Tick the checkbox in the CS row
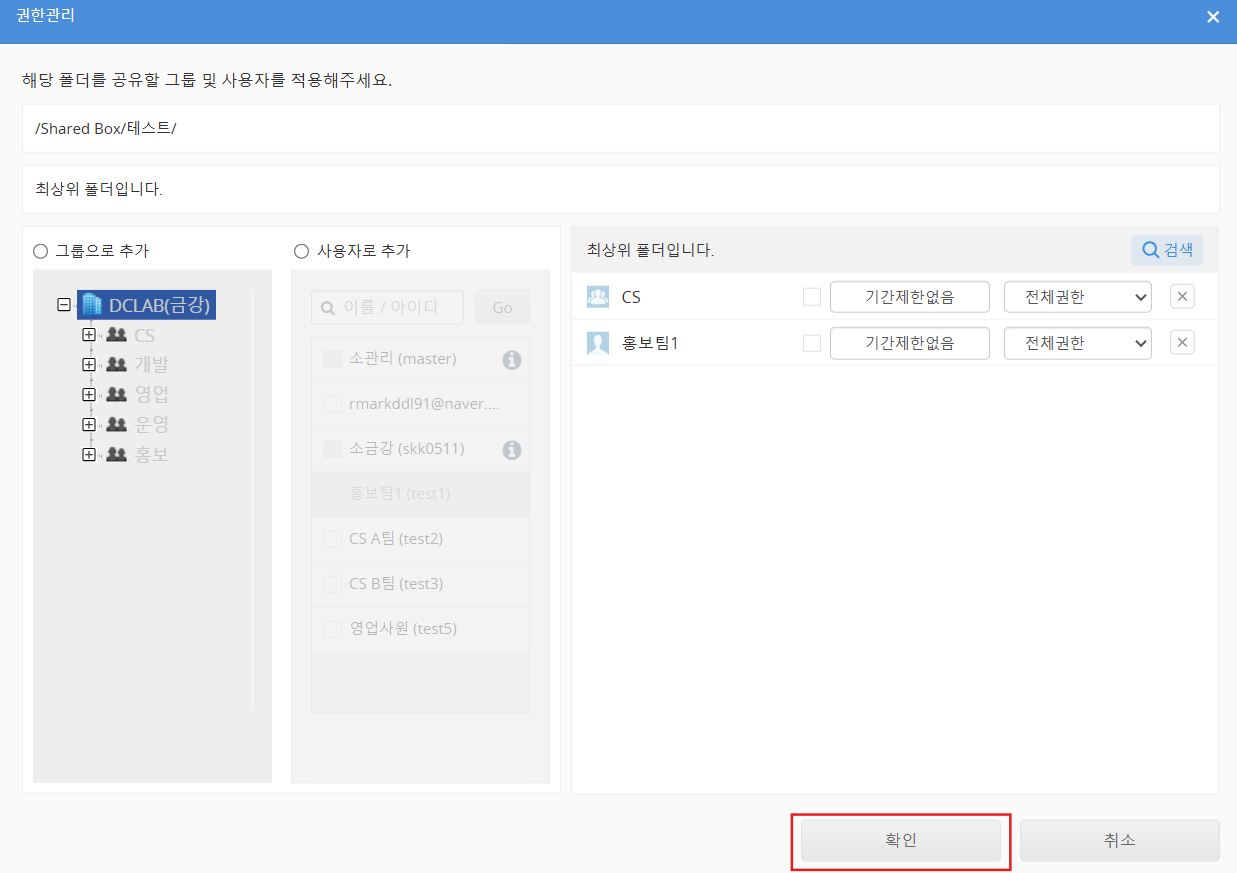1237x873 pixels. pos(812,297)
